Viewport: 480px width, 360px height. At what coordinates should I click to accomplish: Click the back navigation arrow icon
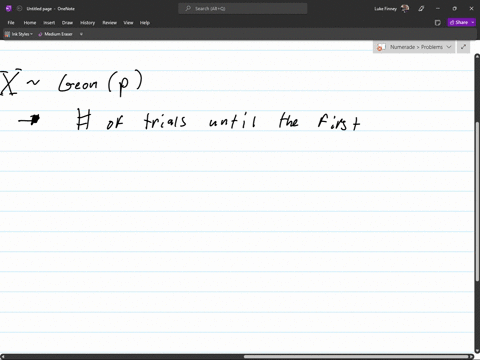coord(19,9)
